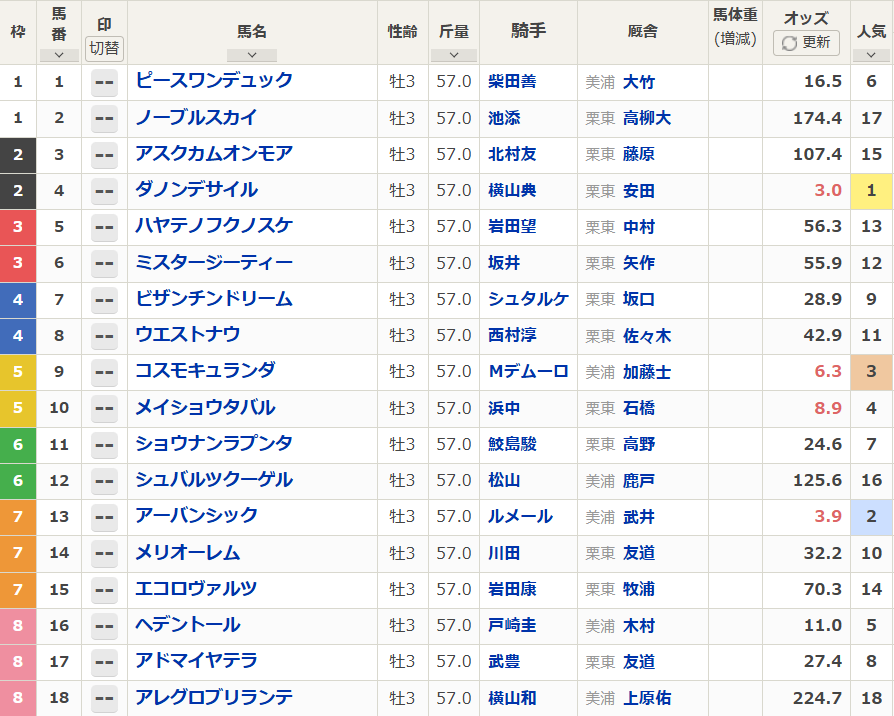Open horse page for ショウナンラプンタ
Viewport: 894px width, 716px height.
pyautogui.click(x=214, y=443)
